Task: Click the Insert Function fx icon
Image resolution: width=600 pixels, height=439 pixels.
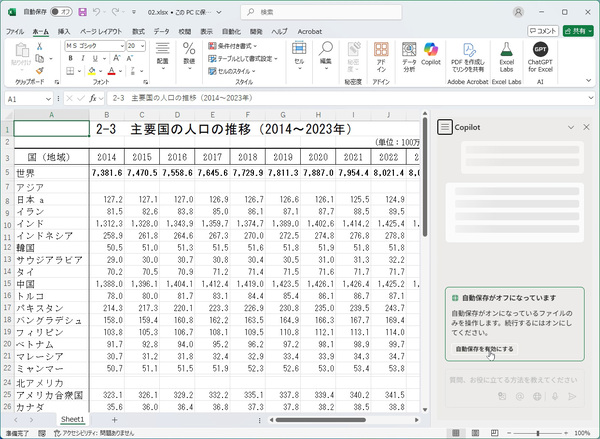Action: (91, 99)
